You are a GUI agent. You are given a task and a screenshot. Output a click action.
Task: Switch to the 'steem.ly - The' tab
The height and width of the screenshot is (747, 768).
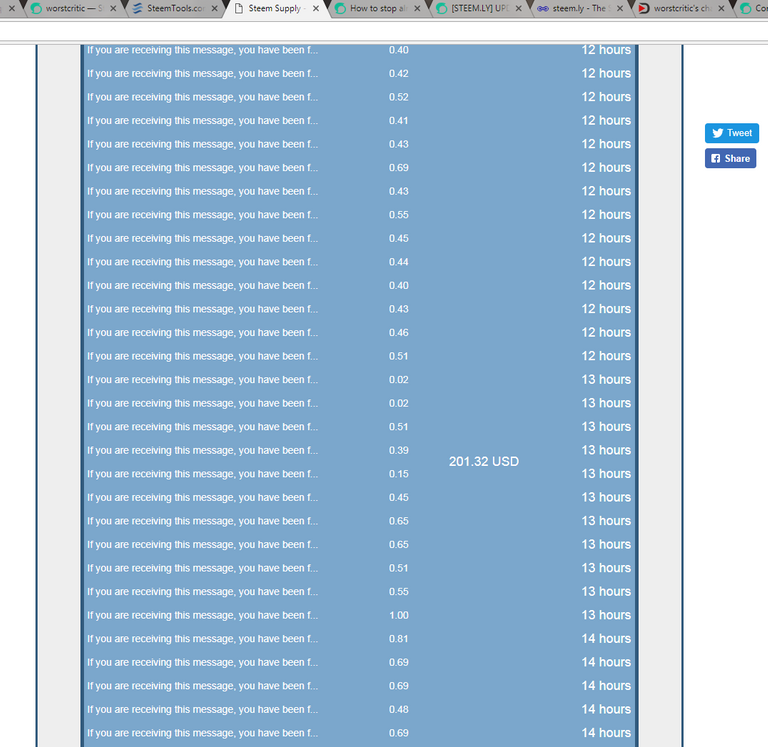pos(581,8)
